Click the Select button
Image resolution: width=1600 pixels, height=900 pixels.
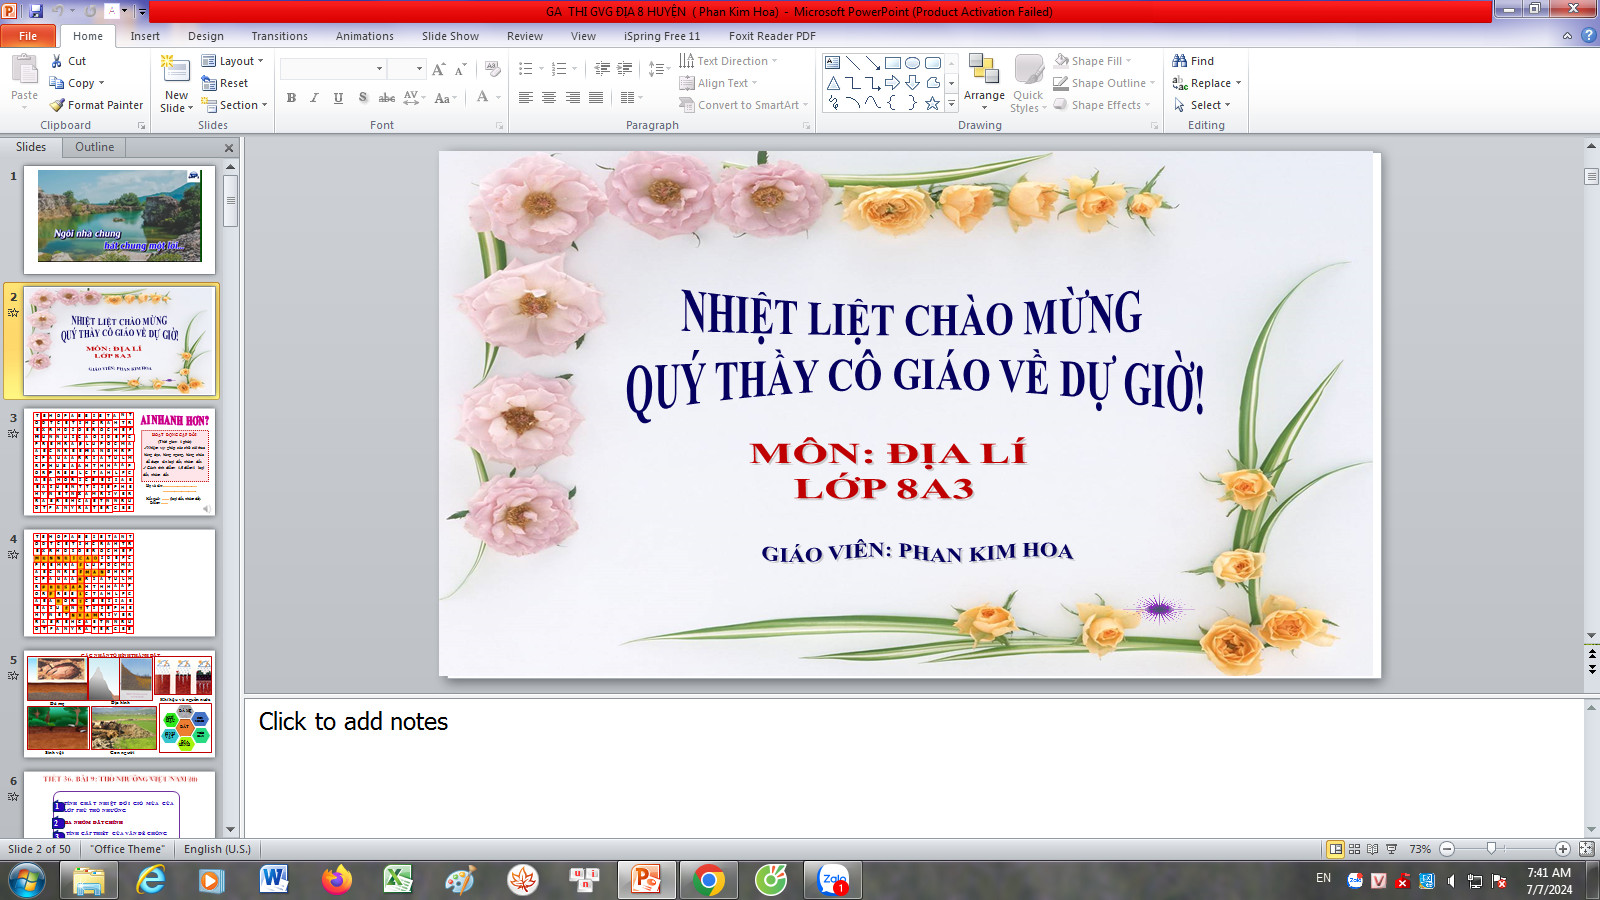click(x=1202, y=105)
